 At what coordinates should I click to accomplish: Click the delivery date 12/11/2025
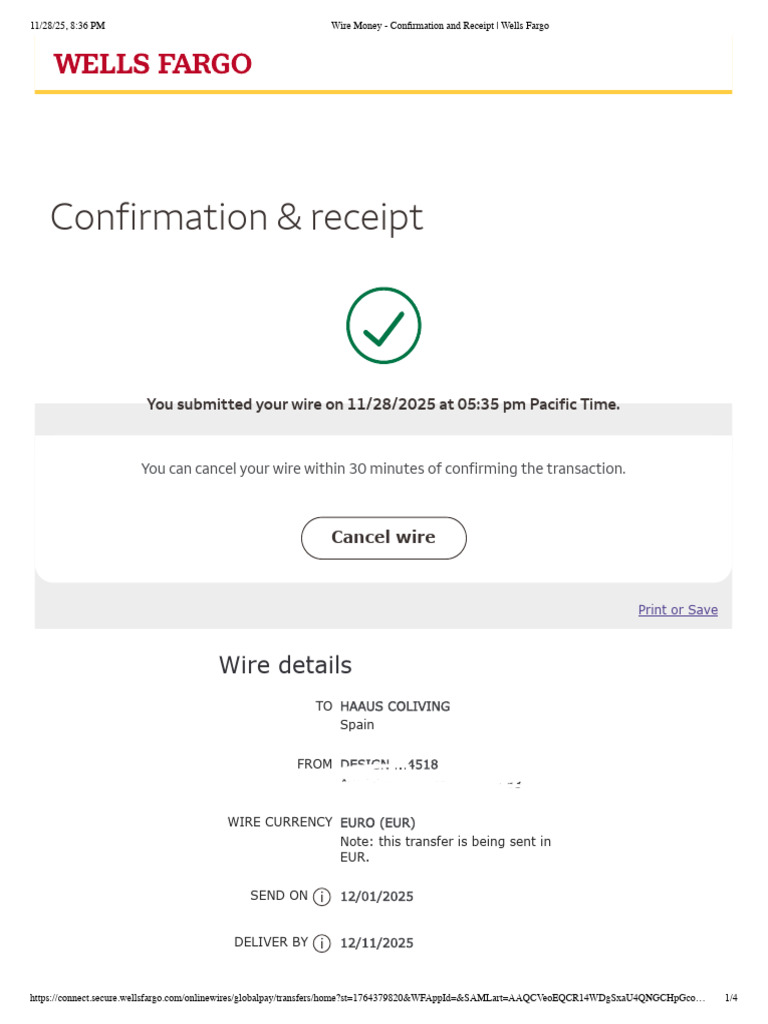[376, 943]
